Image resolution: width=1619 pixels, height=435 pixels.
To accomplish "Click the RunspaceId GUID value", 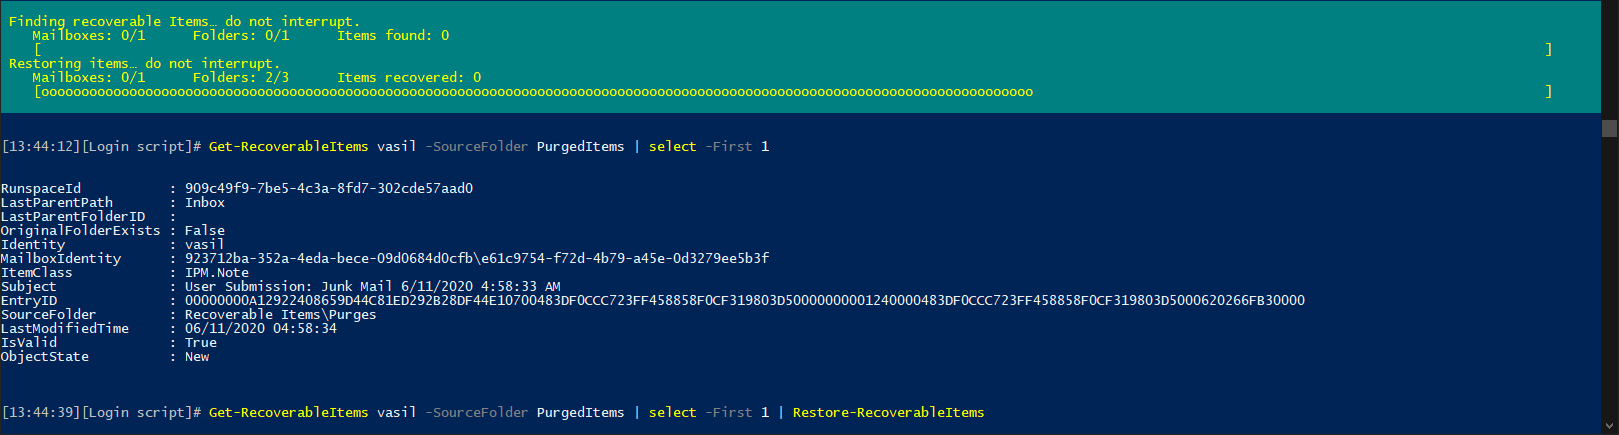I will (329, 188).
